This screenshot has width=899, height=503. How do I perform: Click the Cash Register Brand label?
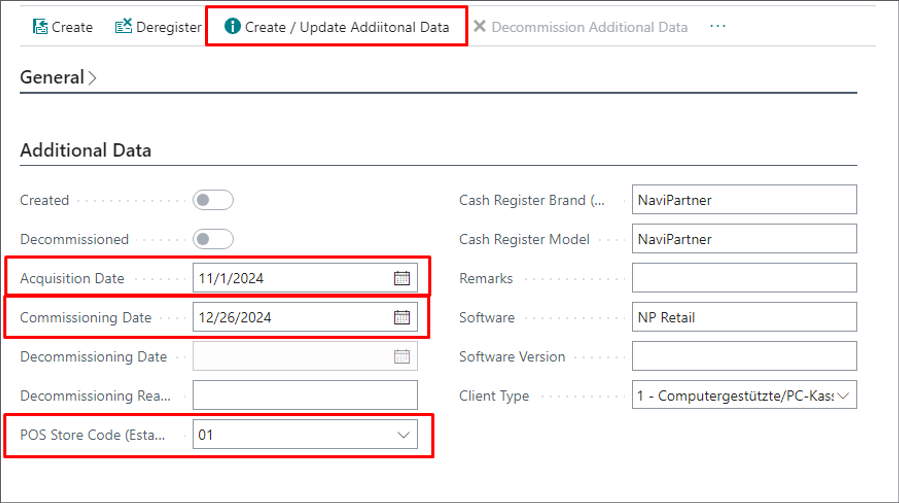[532, 201]
